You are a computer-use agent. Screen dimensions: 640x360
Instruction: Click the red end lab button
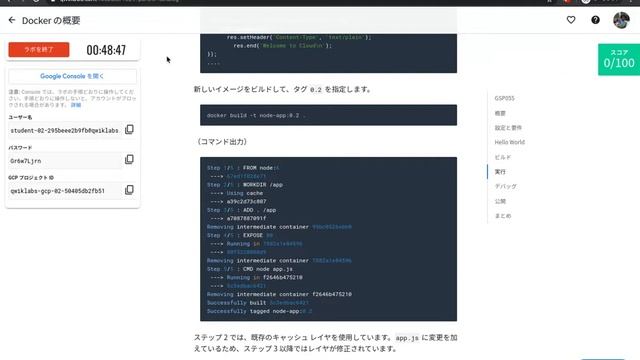pos(39,50)
